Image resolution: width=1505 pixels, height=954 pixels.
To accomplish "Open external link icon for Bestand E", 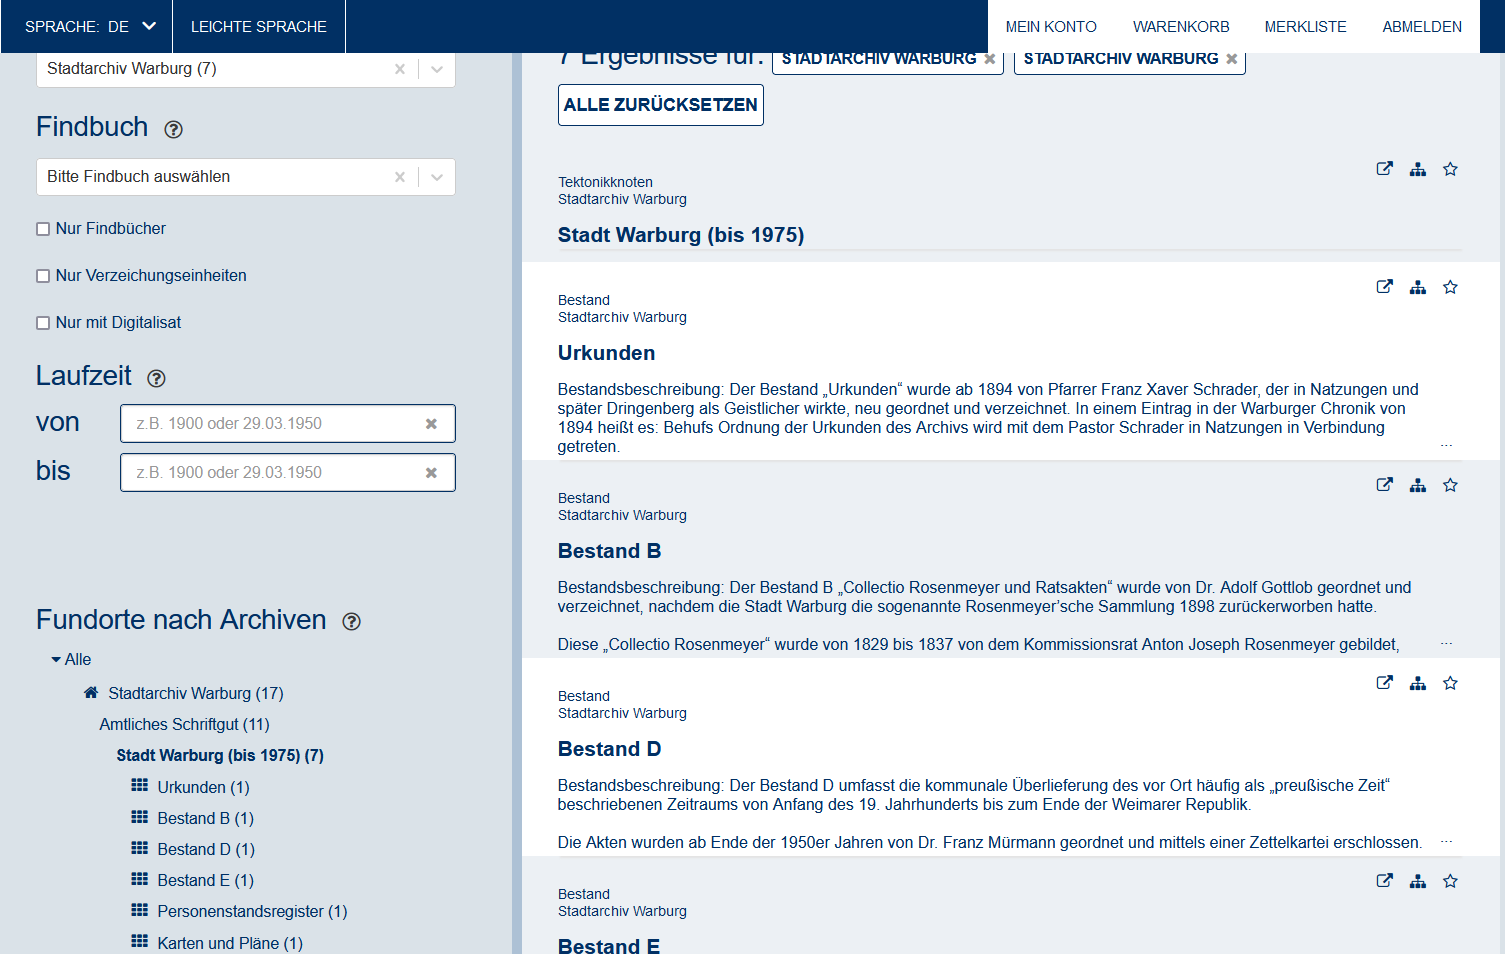I will click(1384, 881).
